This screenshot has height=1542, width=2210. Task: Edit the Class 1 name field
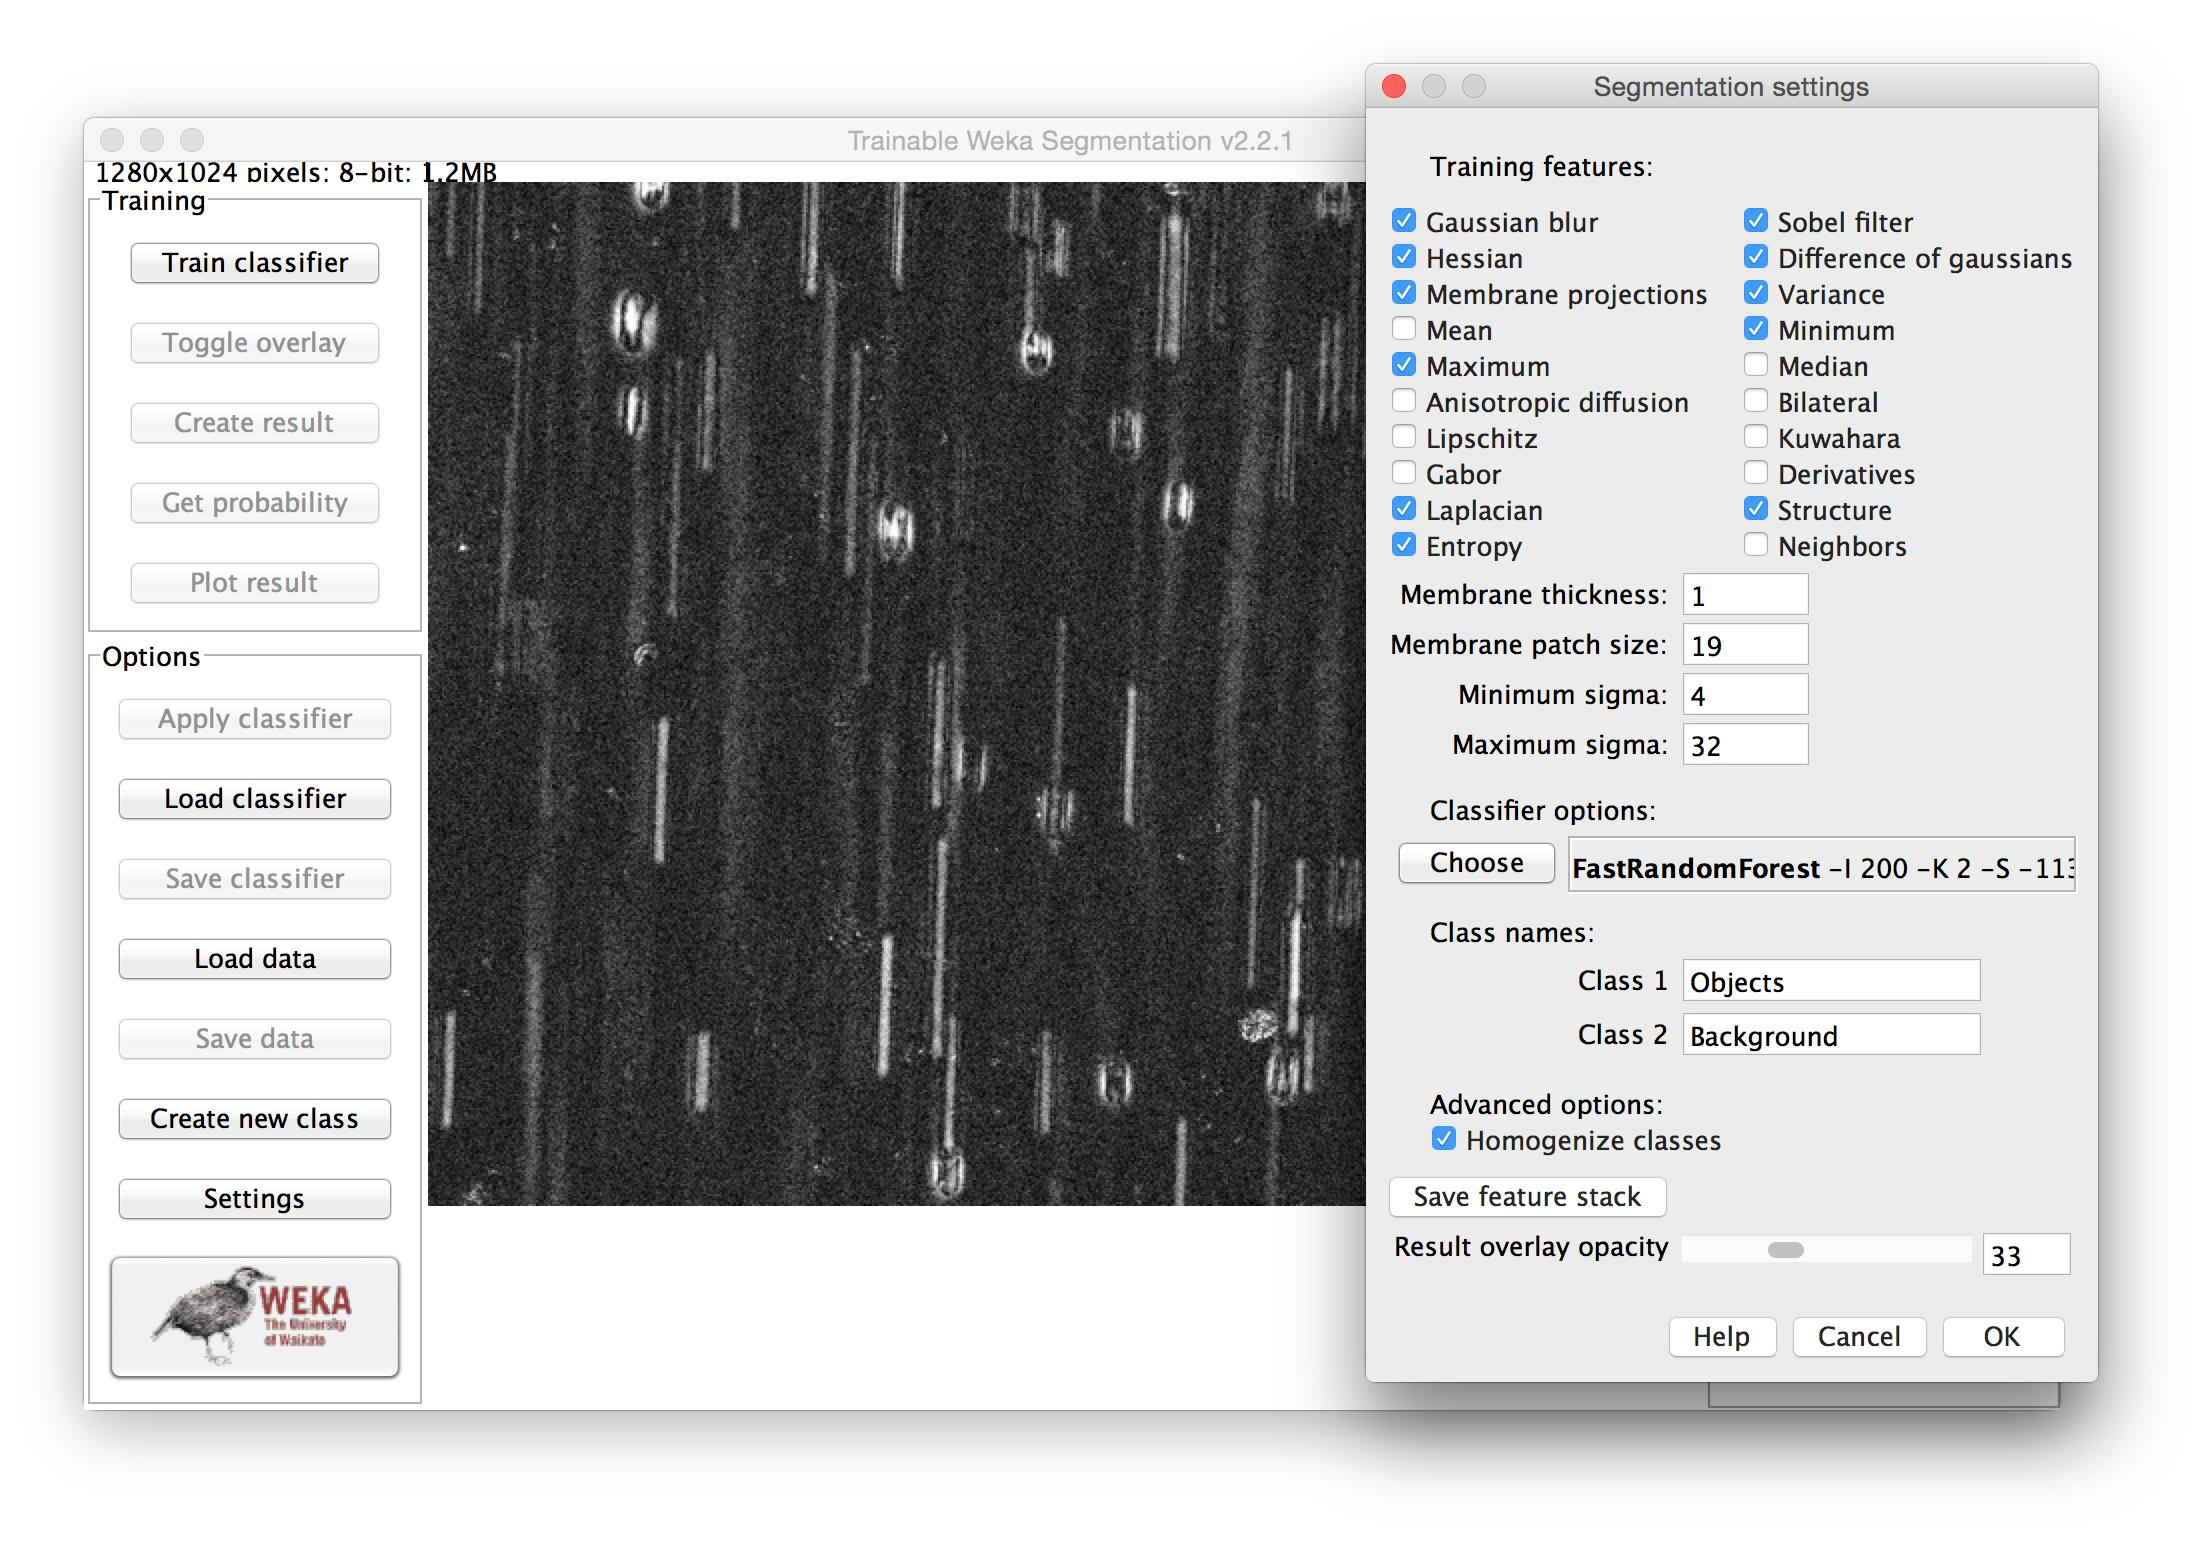point(1830,981)
